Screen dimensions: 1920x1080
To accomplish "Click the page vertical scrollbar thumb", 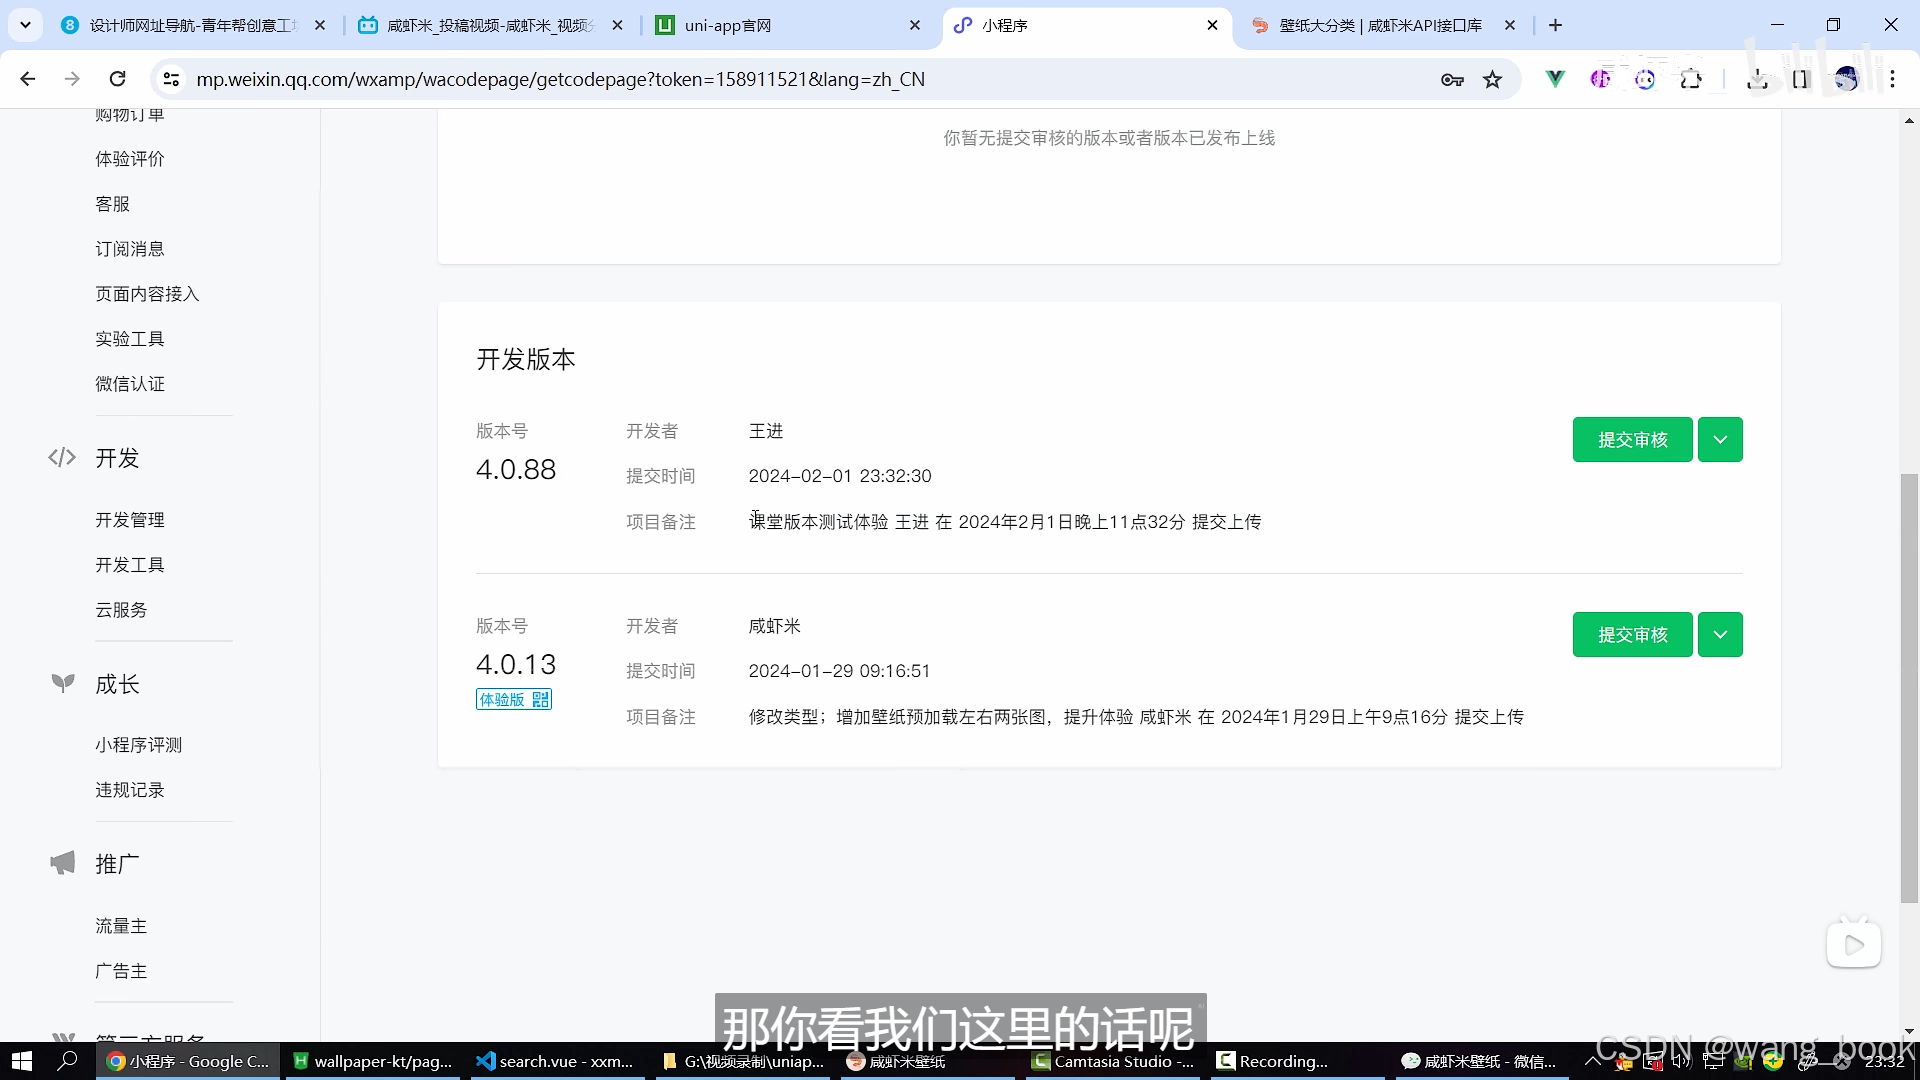I will tap(1909, 690).
